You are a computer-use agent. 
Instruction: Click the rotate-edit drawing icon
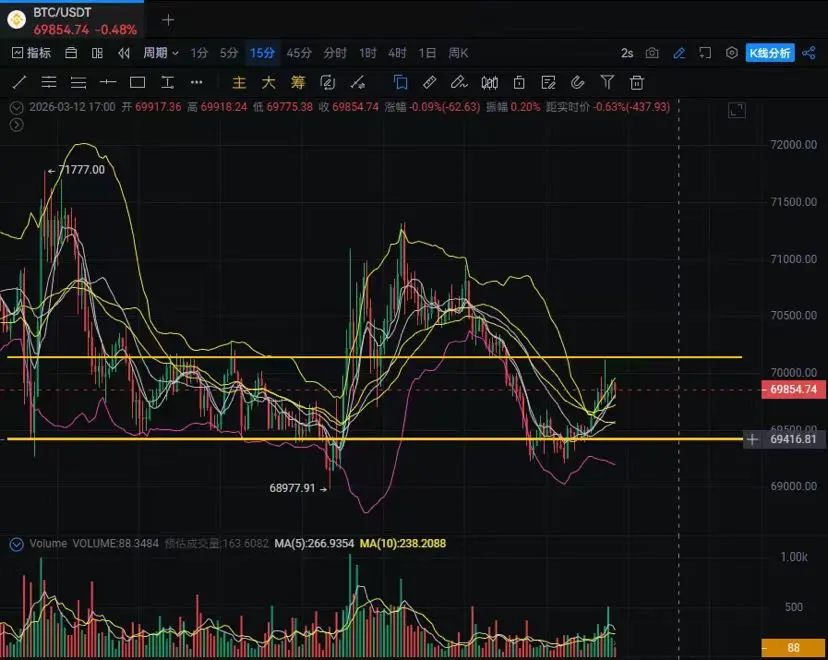[x=327, y=82]
